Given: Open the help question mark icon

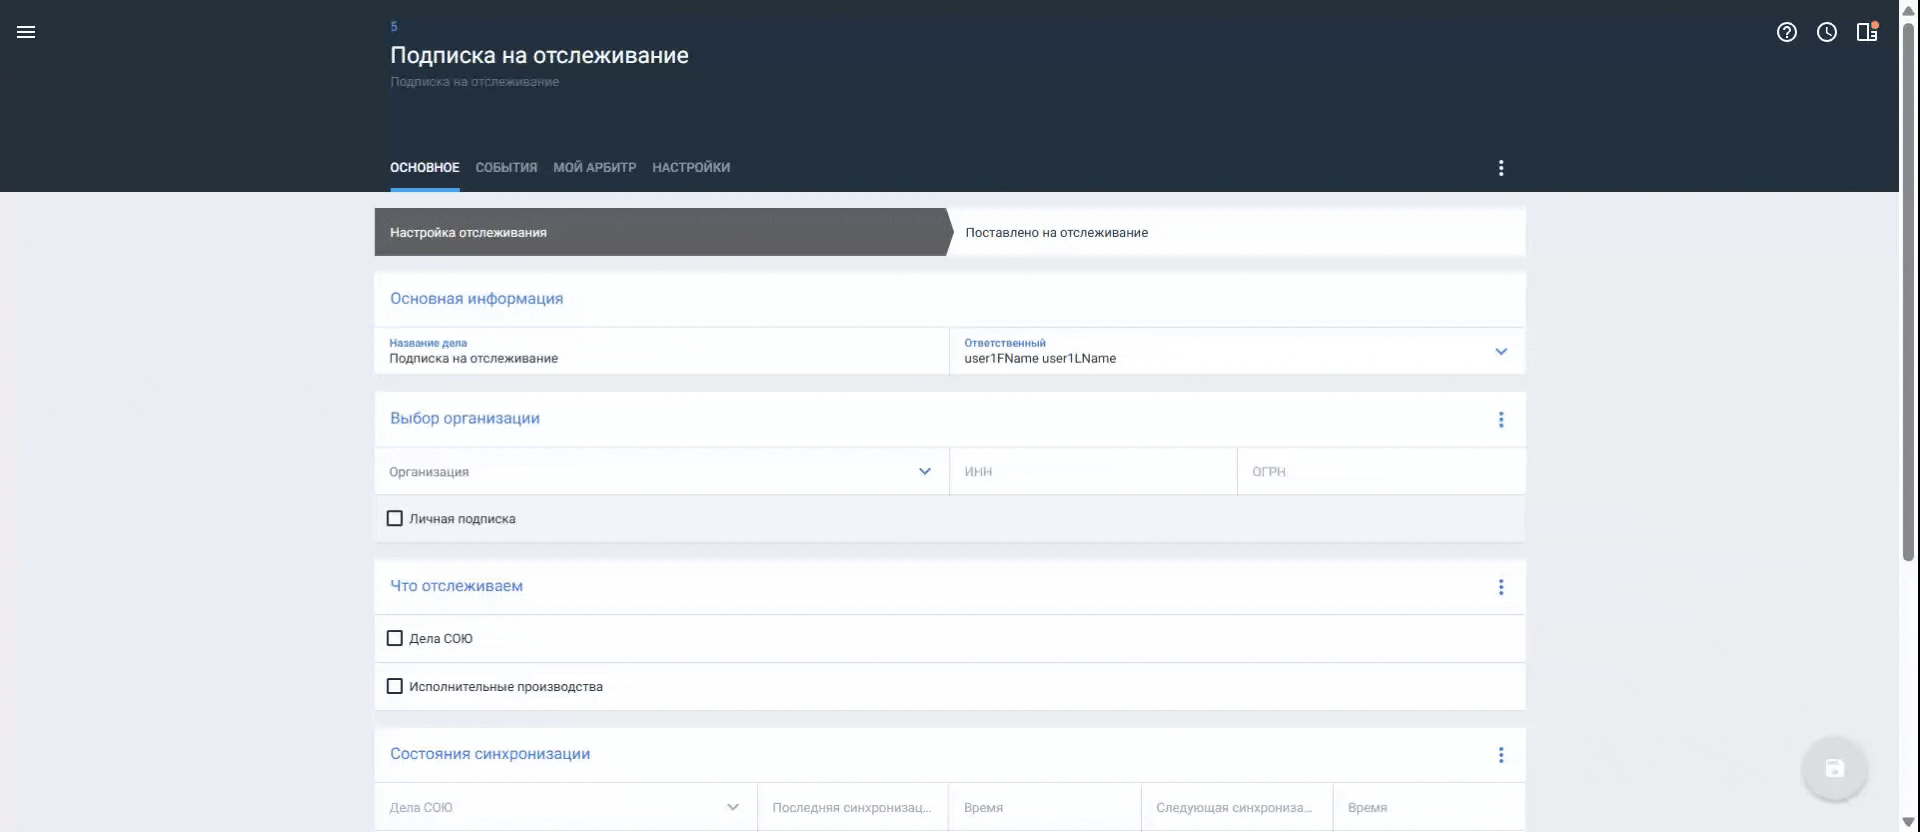Looking at the screenshot, I should coord(1786,32).
